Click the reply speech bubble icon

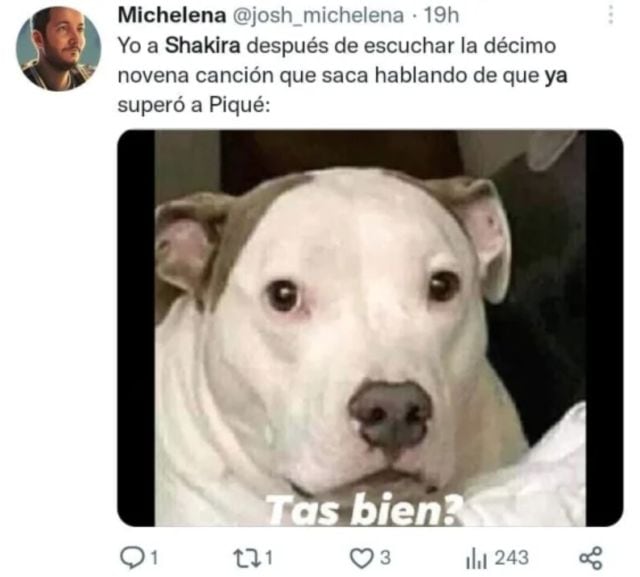[x=132, y=557]
